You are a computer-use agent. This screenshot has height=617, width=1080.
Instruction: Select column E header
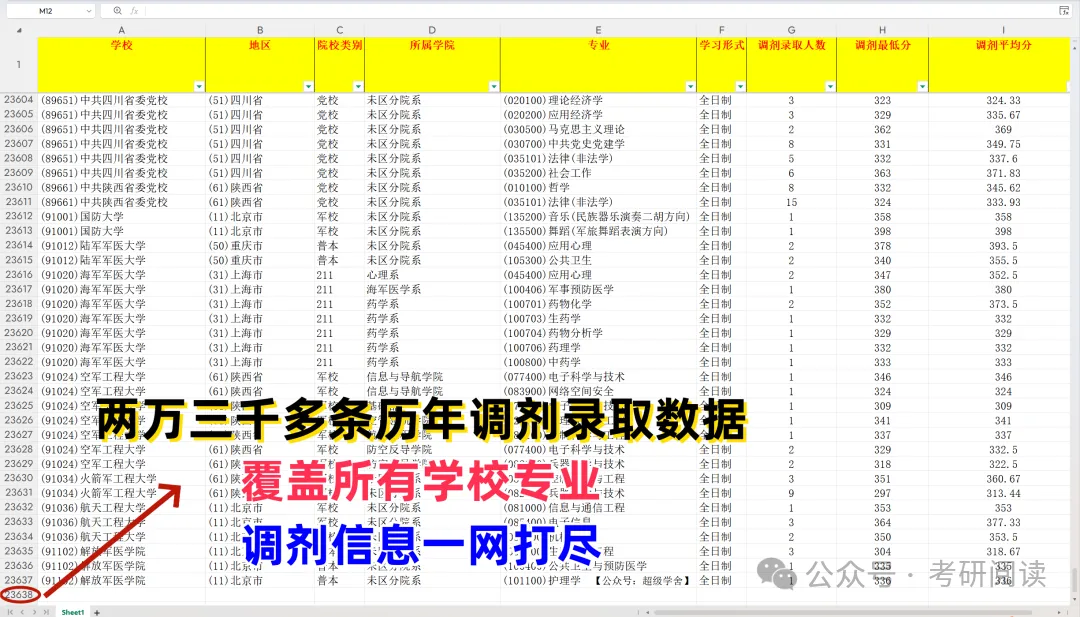point(599,30)
